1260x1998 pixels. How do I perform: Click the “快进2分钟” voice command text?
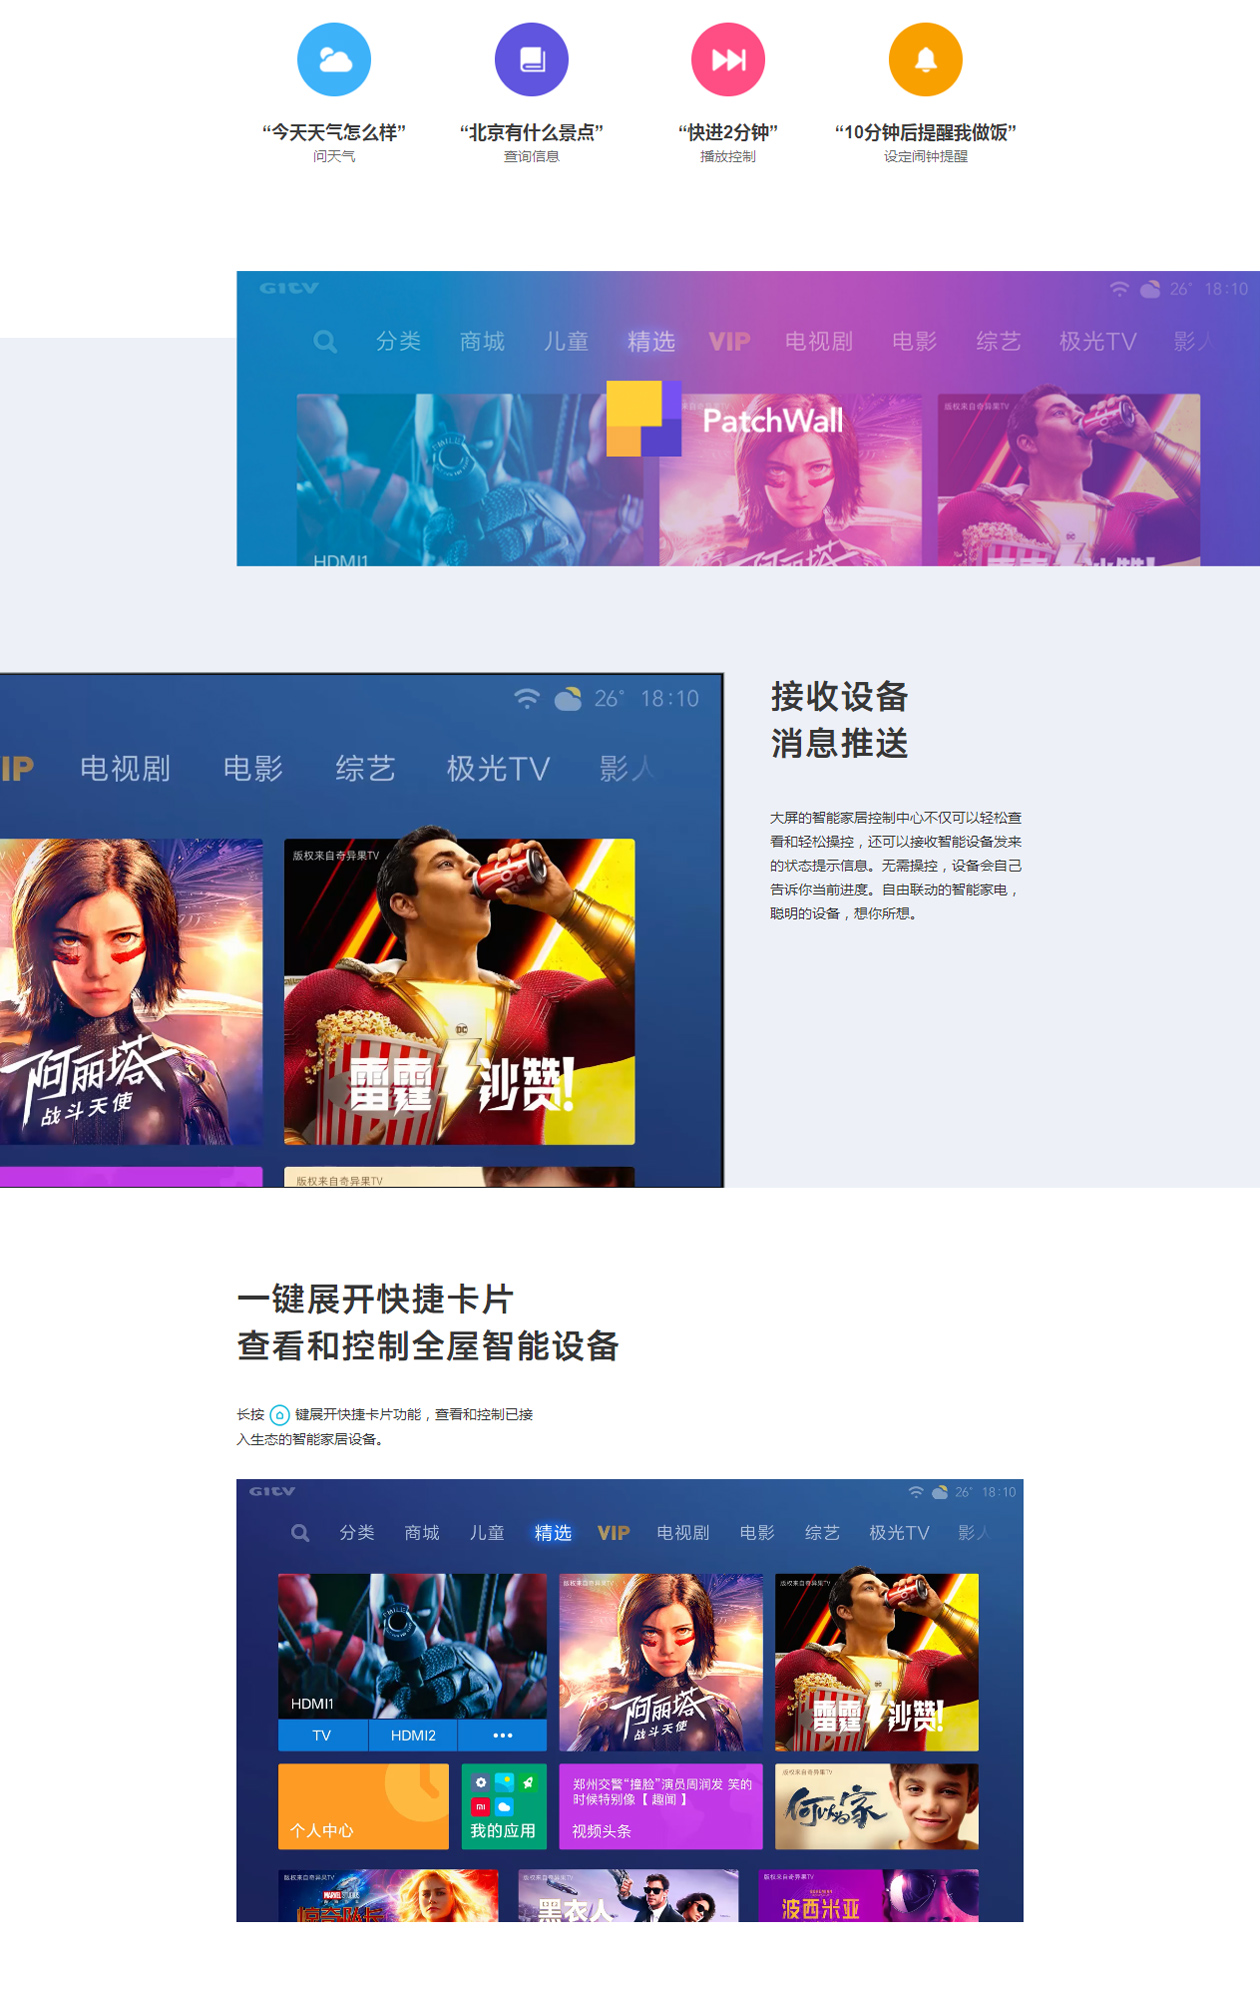click(x=728, y=132)
